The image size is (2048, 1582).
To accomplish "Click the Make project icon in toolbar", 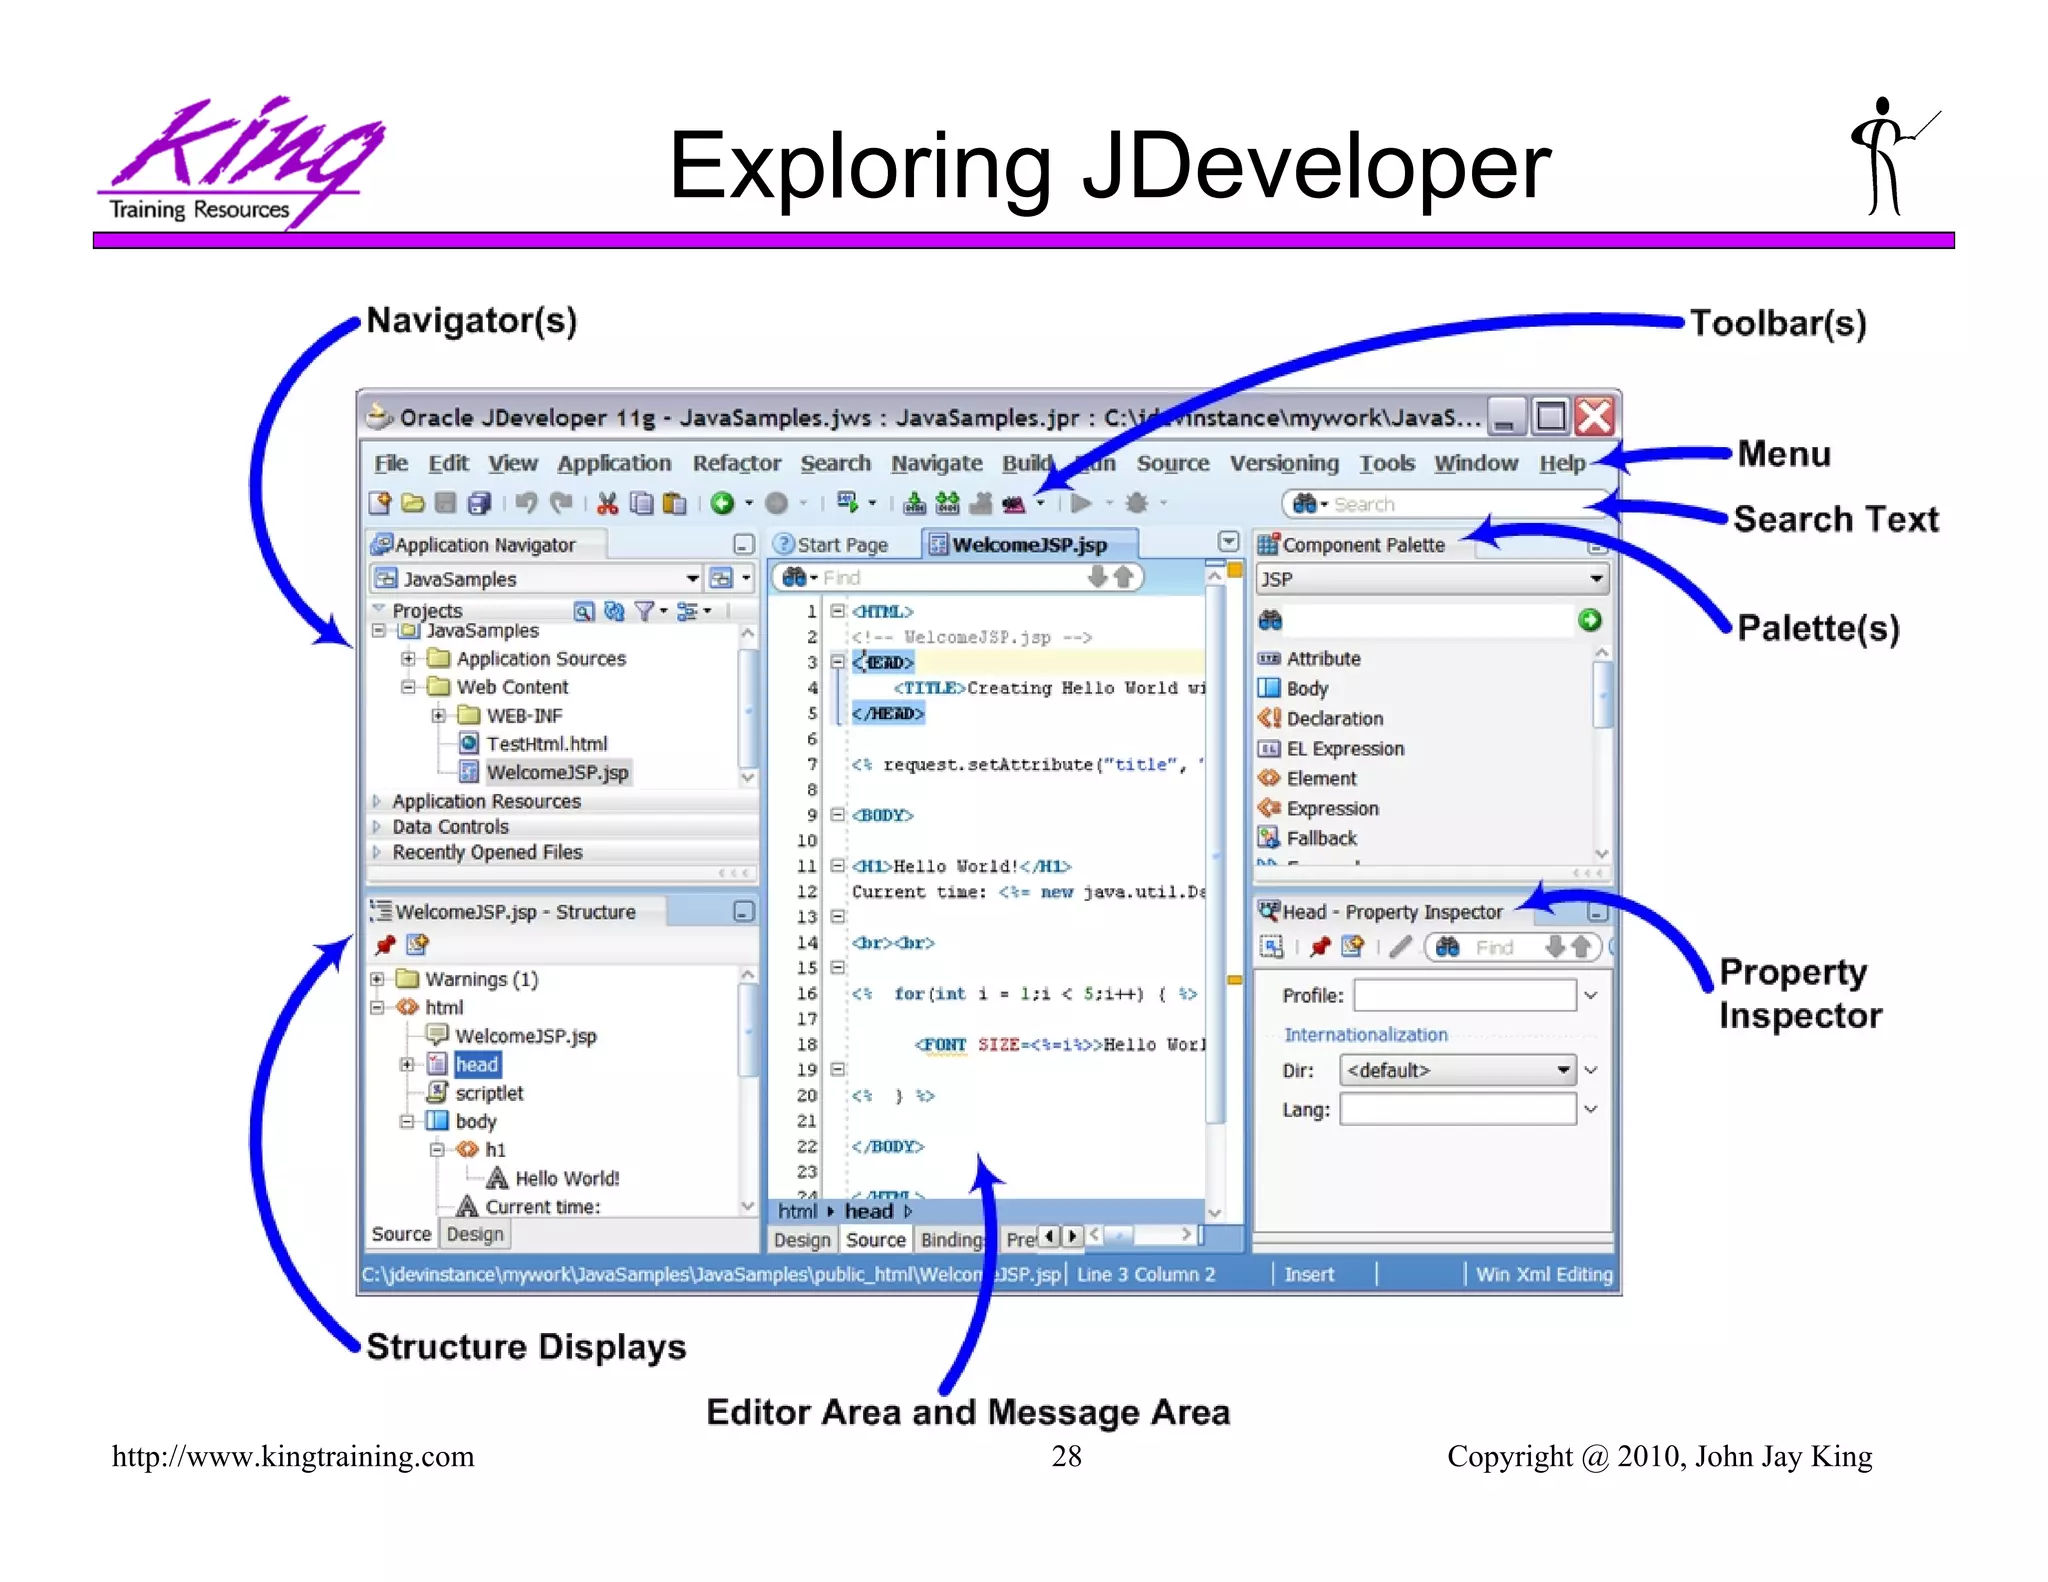I will point(914,503).
